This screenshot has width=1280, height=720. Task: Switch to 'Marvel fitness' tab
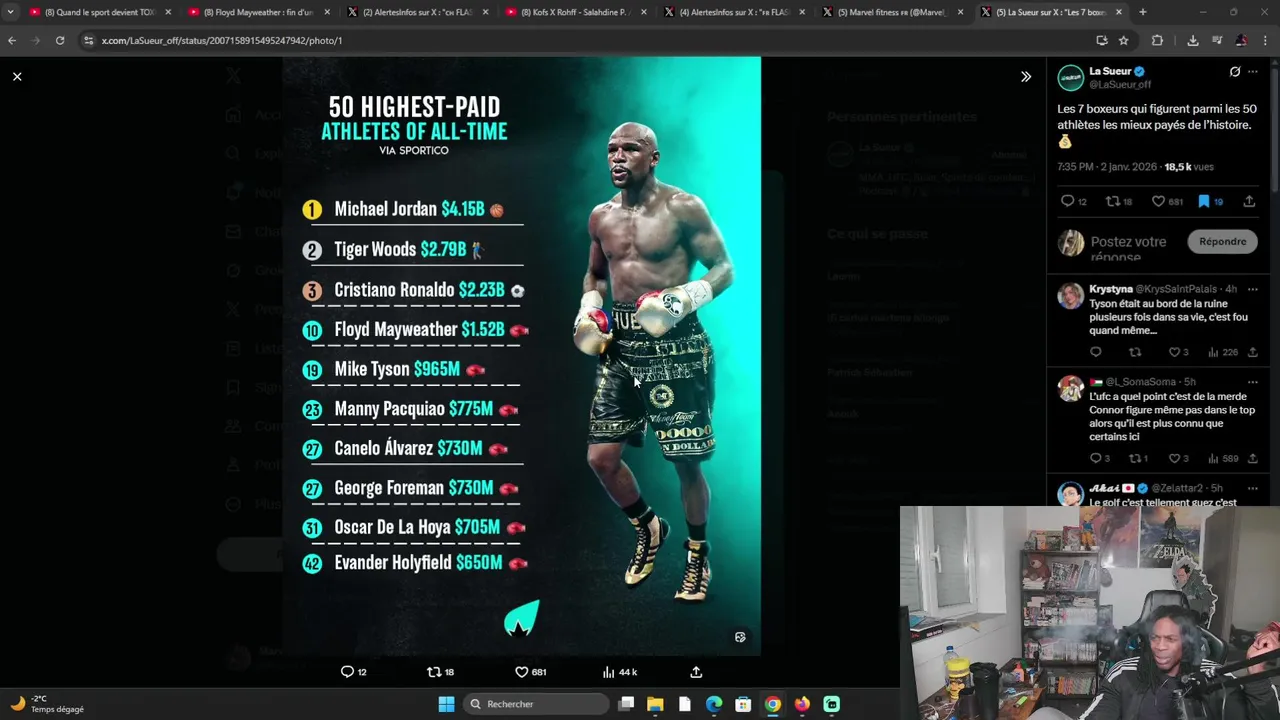[x=892, y=12]
